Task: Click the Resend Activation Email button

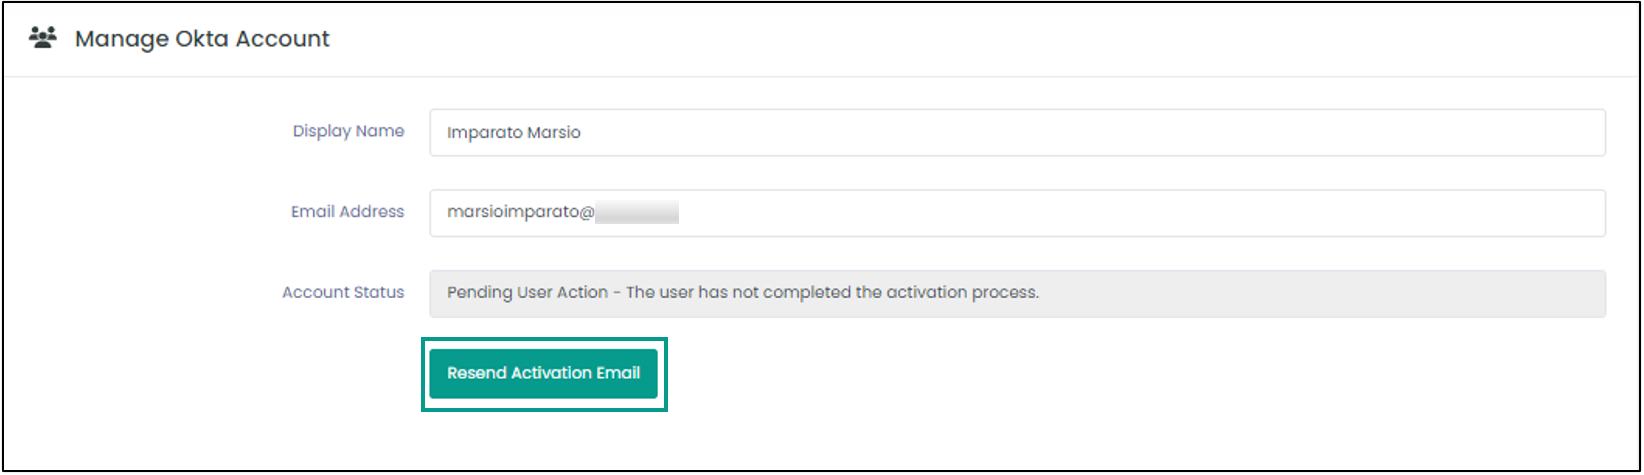Action: coord(543,373)
